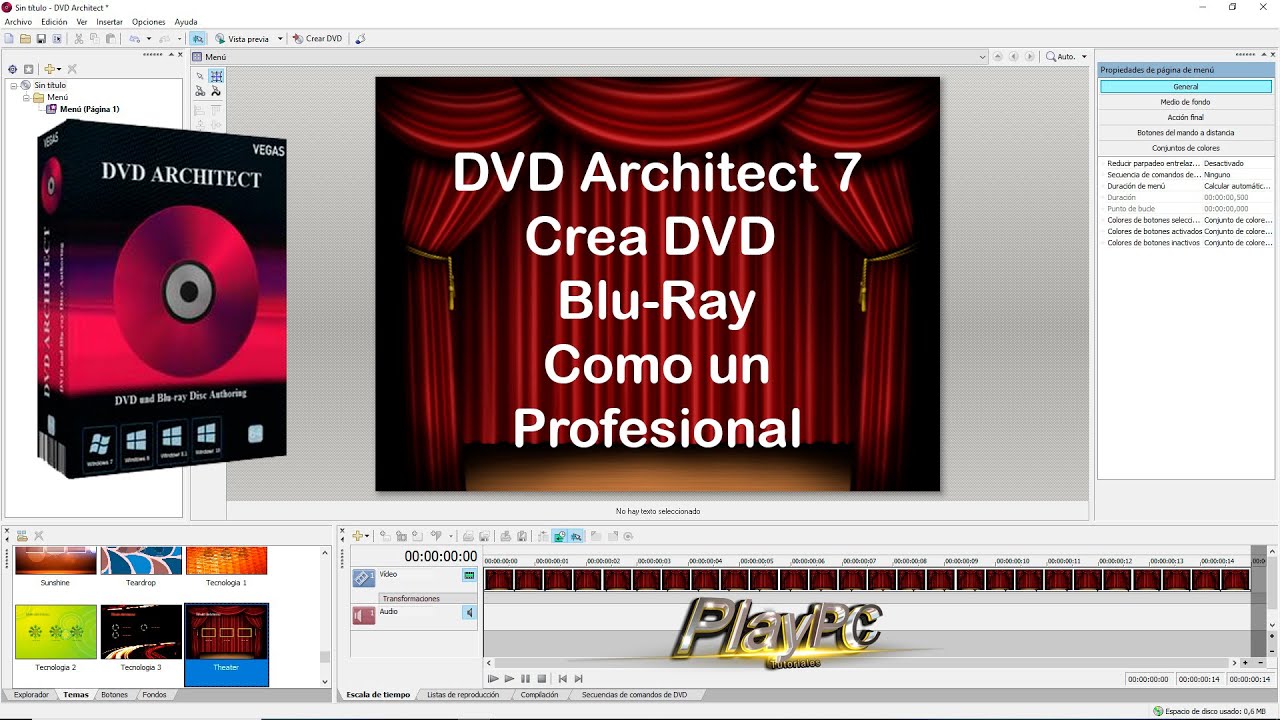Collapse the Menú folder tree node
The height and width of the screenshot is (720, 1280).
26,97
